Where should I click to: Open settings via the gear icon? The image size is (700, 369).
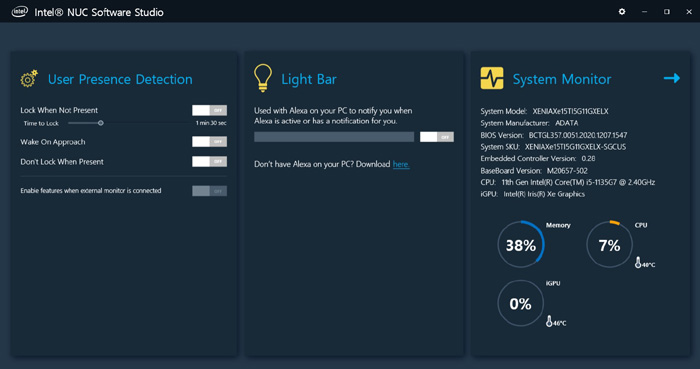pyautogui.click(x=621, y=12)
